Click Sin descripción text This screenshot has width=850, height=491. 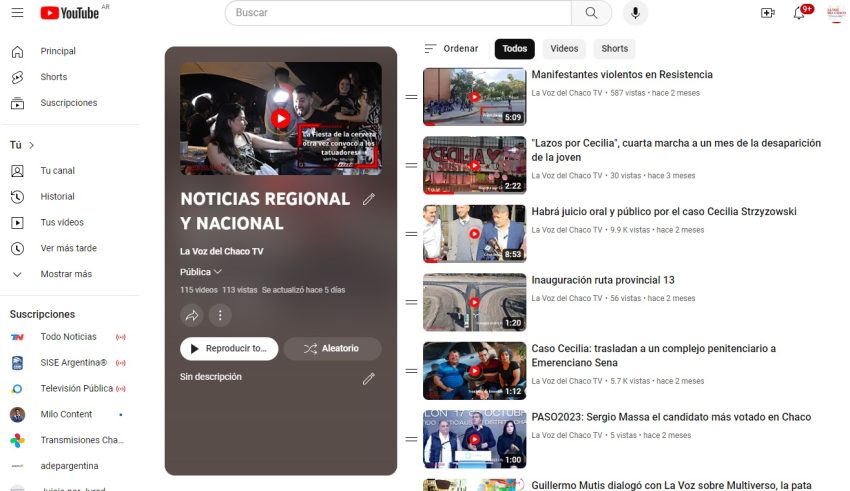[x=211, y=377]
